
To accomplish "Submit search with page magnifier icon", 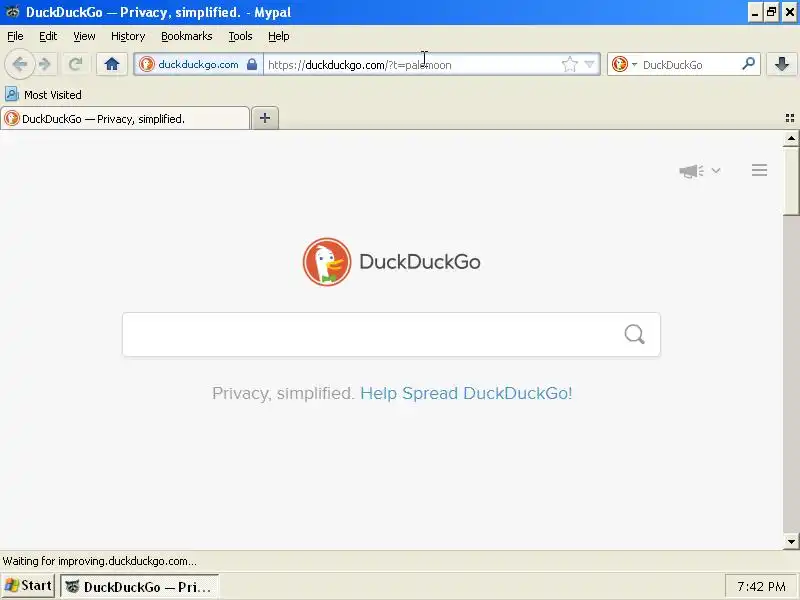I will [635, 335].
